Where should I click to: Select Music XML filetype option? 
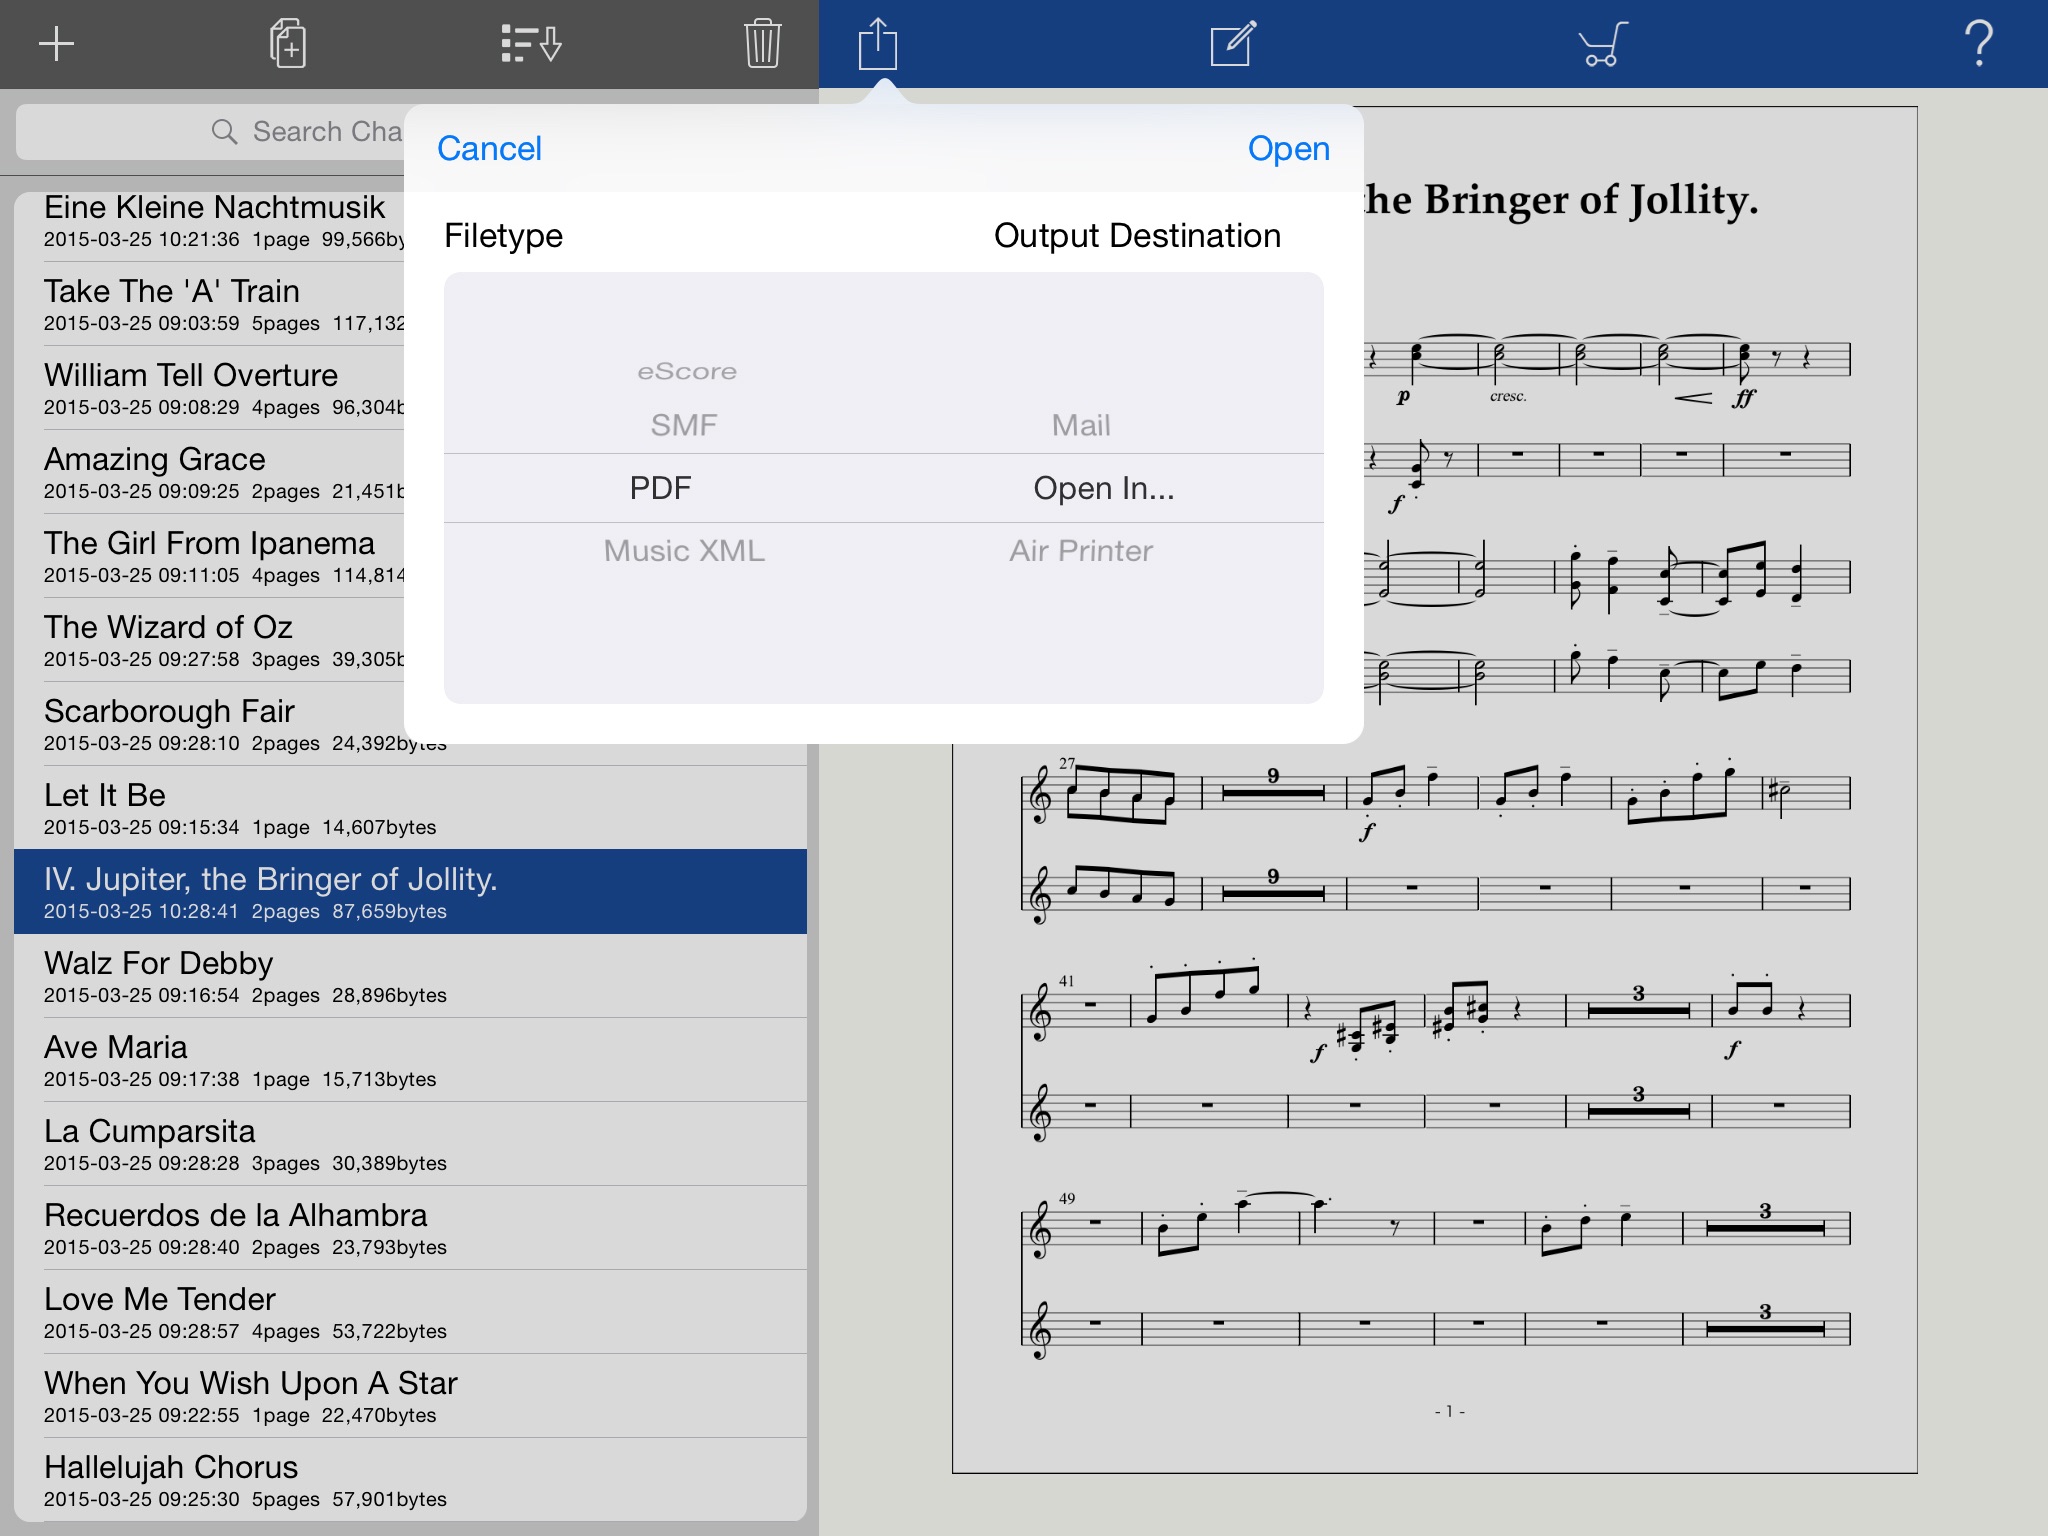pyautogui.click(x=681, y=550)
